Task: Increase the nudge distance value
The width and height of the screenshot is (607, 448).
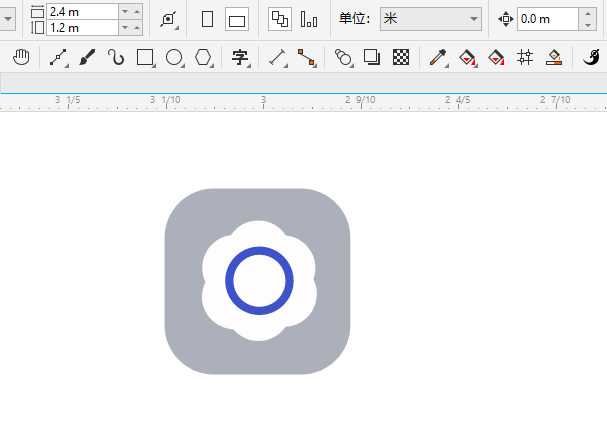Action: coord(588,14)
